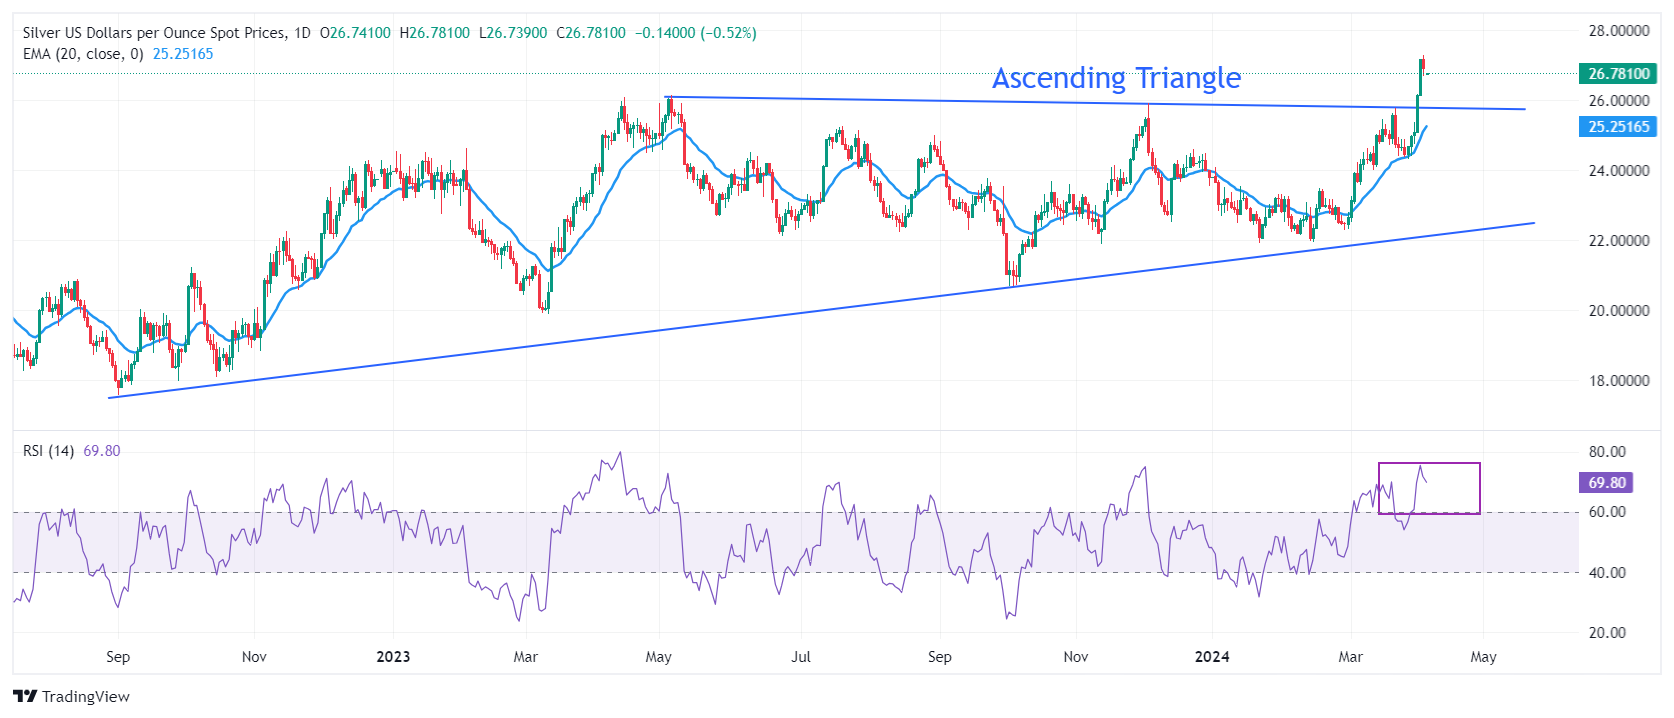Click the EMA value 25.25165 in legend
Viewport: 1674px width, 718px height.
tap(183, 54)
